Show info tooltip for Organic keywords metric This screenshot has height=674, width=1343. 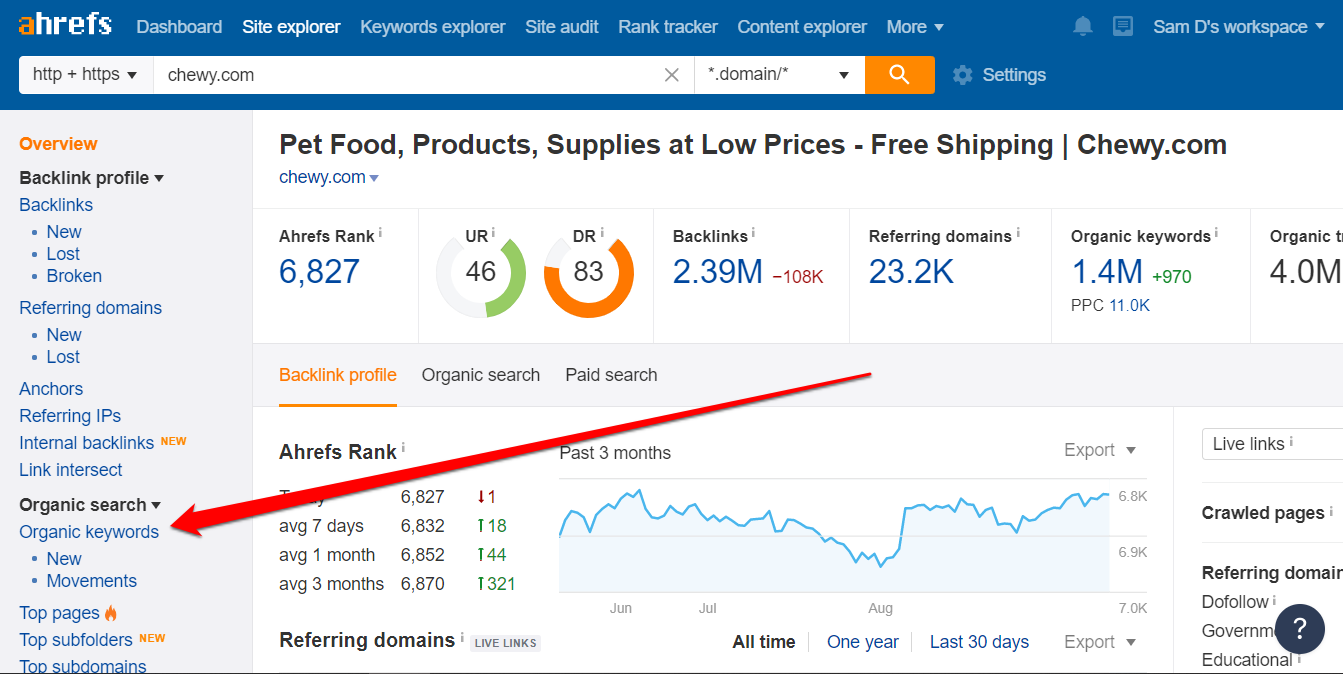1217,233
